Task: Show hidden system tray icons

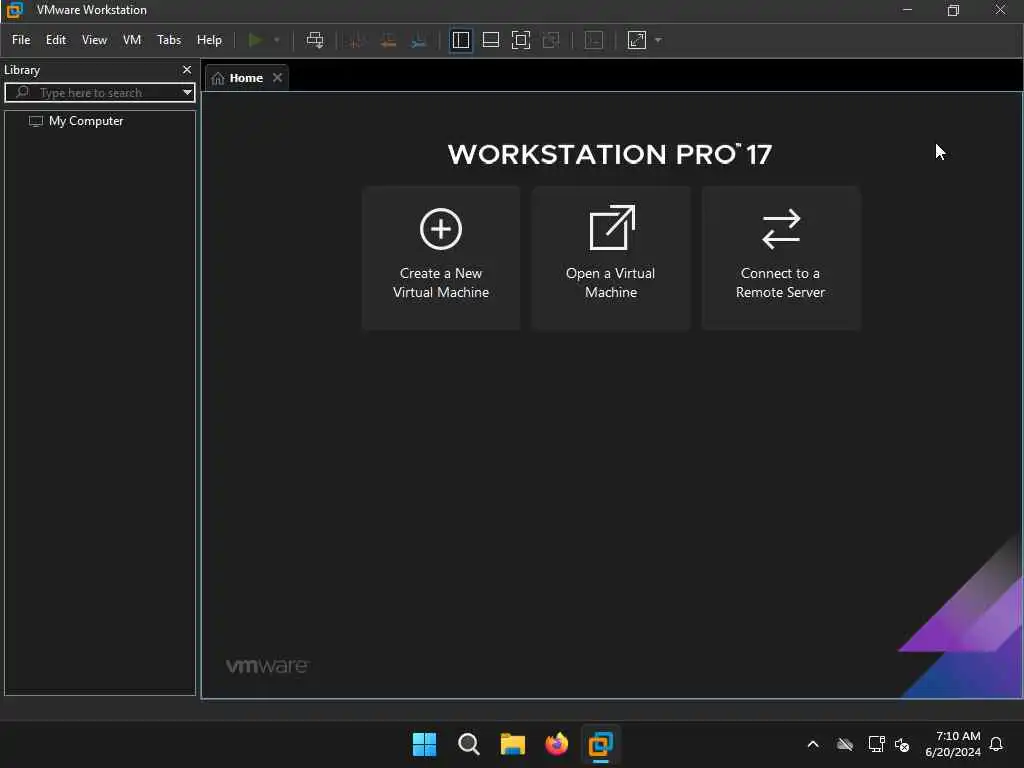Action: pos(813,744)
